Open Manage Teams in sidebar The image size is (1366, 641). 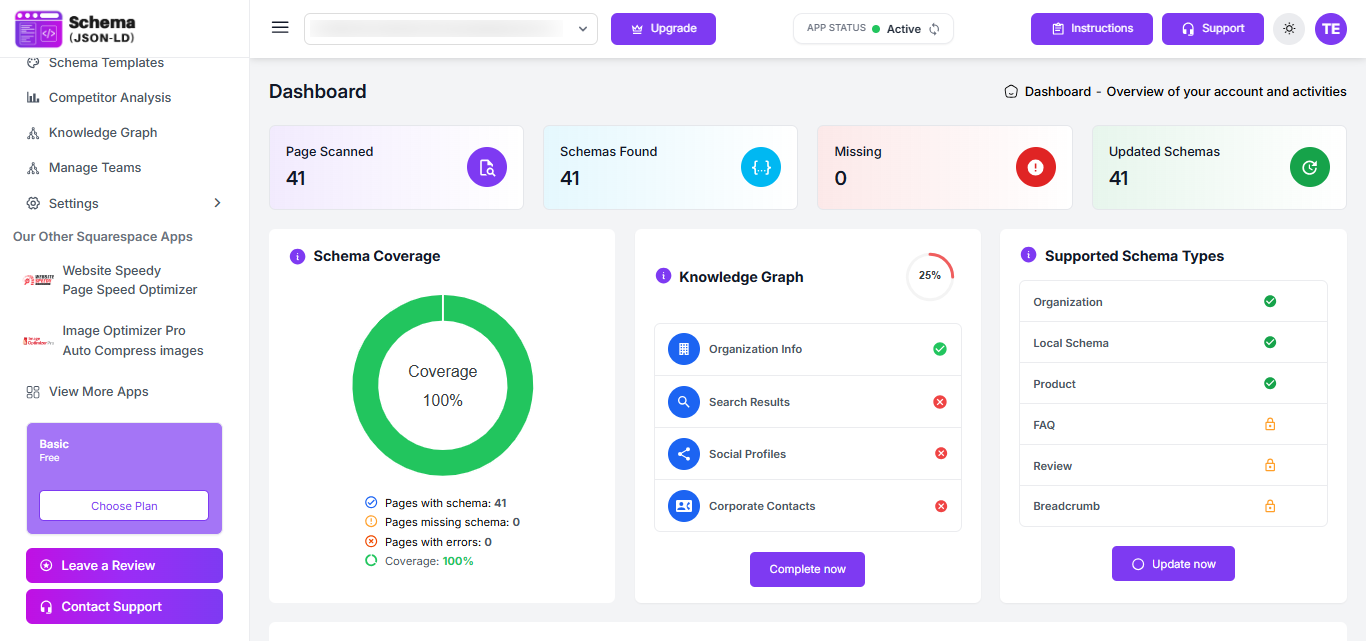(95, 168)
